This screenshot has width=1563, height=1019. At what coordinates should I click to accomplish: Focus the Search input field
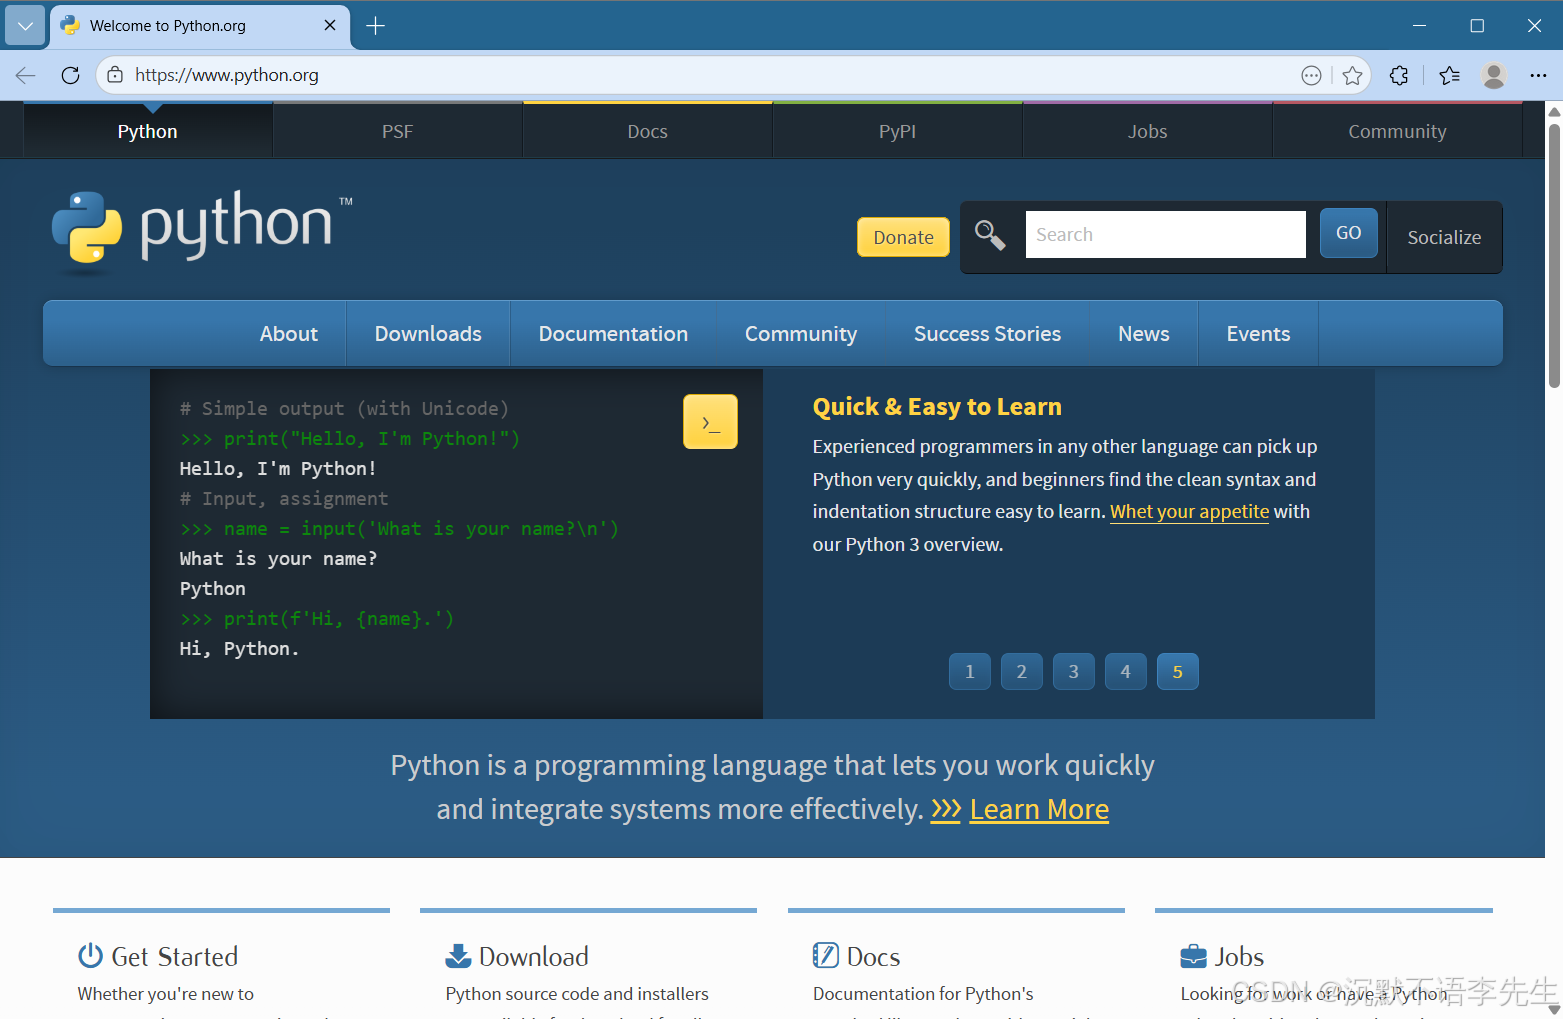click(x=1166, y=234)
